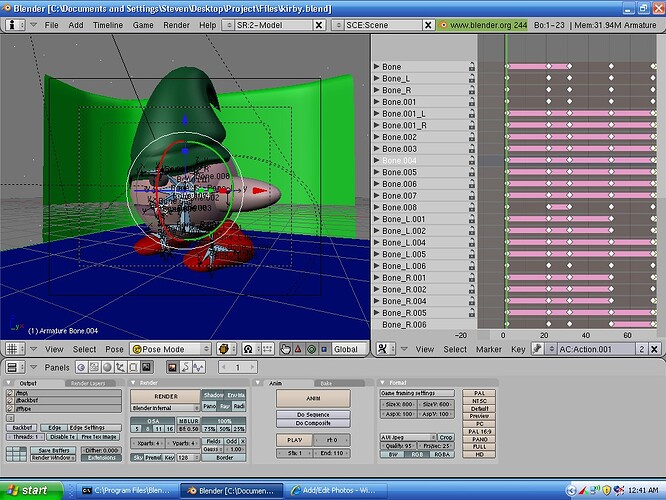
Task: Select the translate manipulator triangle icon
Action: coord(298,349)
